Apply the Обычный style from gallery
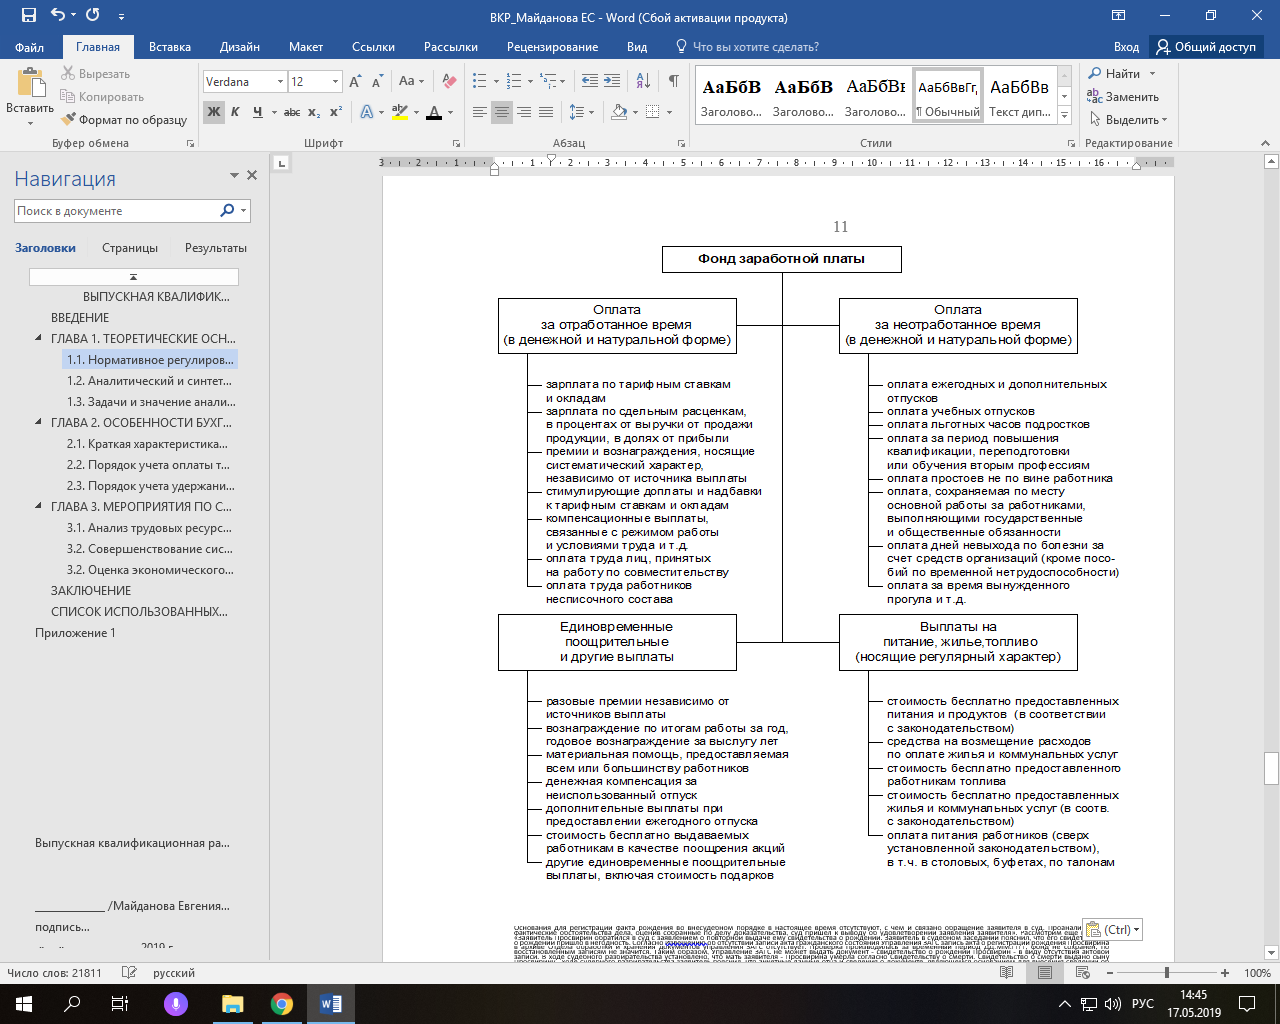Viewport: 1280px width, 1024px height. pyautogui.click(x=948, y=95)
